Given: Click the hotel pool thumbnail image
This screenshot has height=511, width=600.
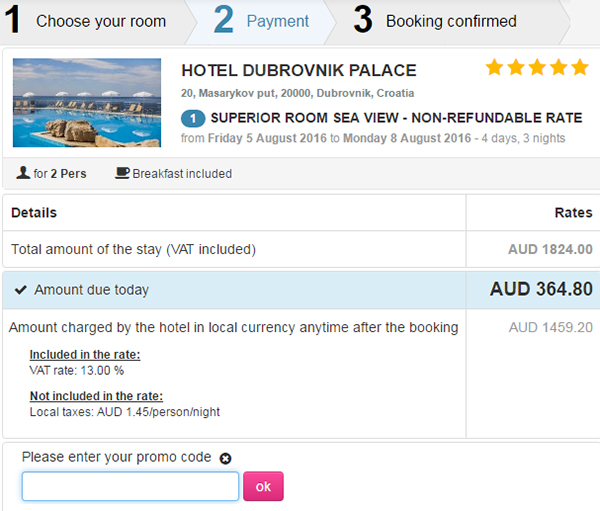Looking at the screenshot, I should [x=86, y=102].
